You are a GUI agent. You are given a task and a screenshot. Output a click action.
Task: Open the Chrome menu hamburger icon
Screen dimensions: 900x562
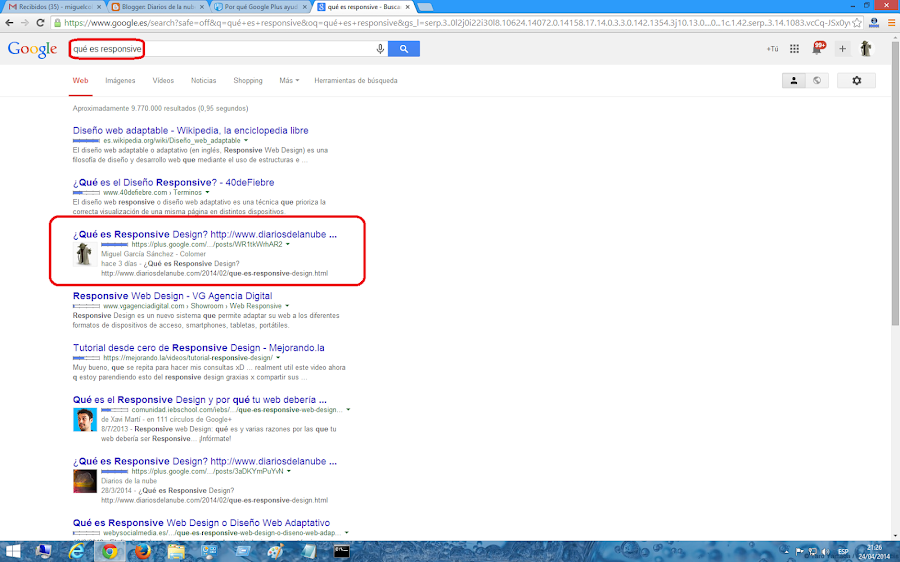pyautogui.click(x=891, y=23)
